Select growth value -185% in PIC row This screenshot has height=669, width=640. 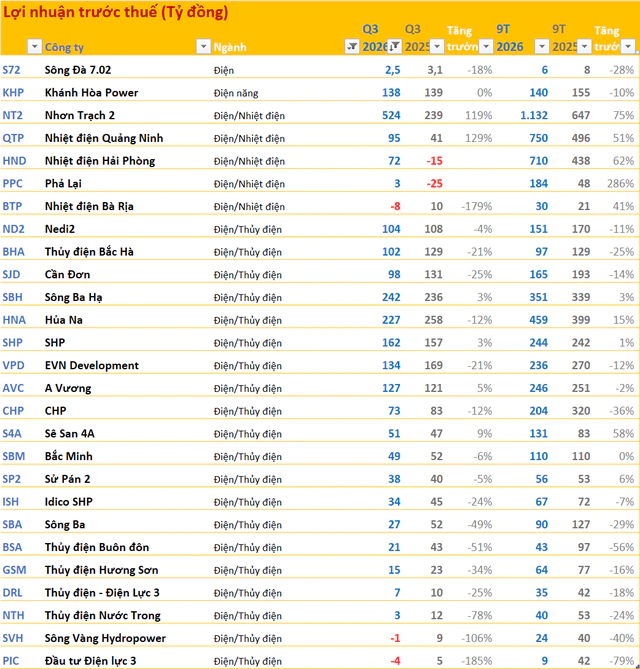(477, 661)
